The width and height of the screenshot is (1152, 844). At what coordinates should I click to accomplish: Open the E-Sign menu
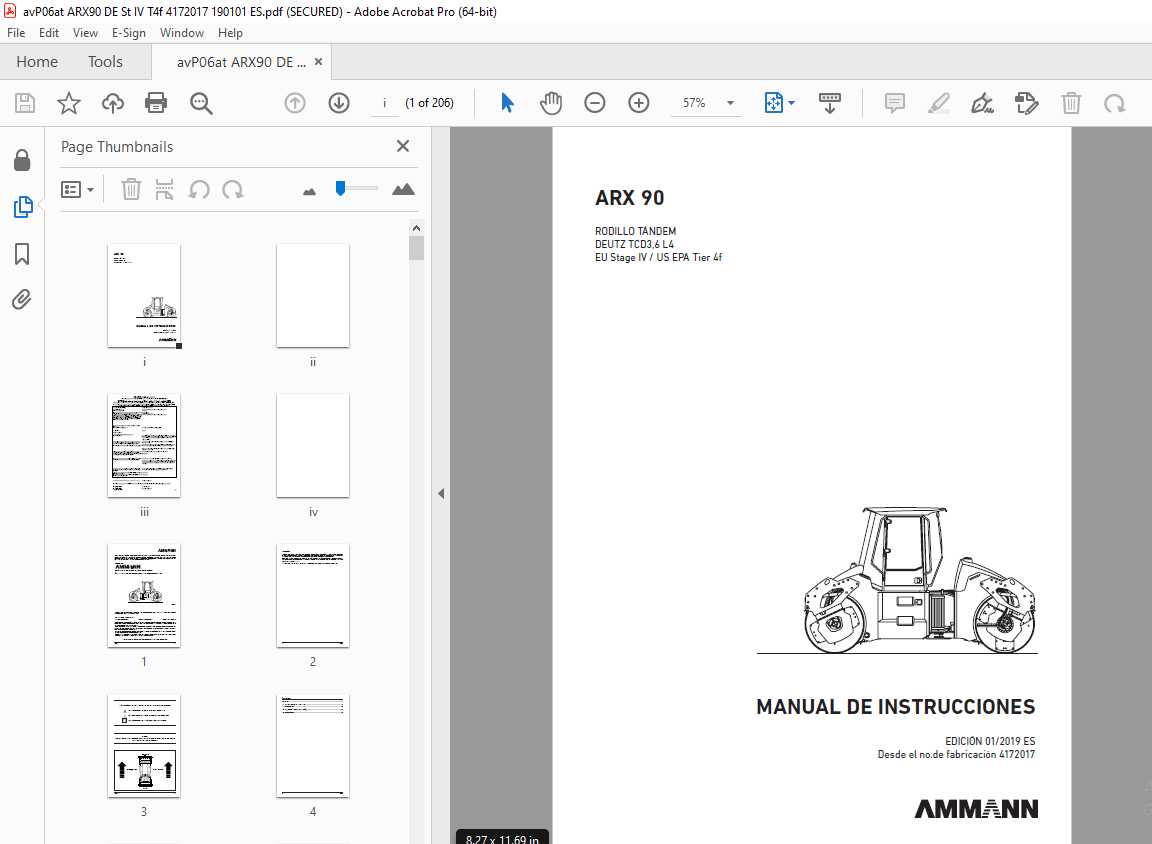129,33
